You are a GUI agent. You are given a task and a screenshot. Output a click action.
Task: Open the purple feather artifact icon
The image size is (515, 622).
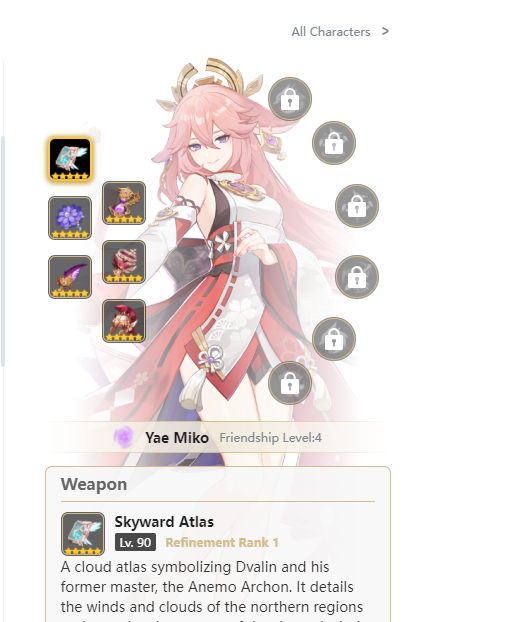click(70, 277)
